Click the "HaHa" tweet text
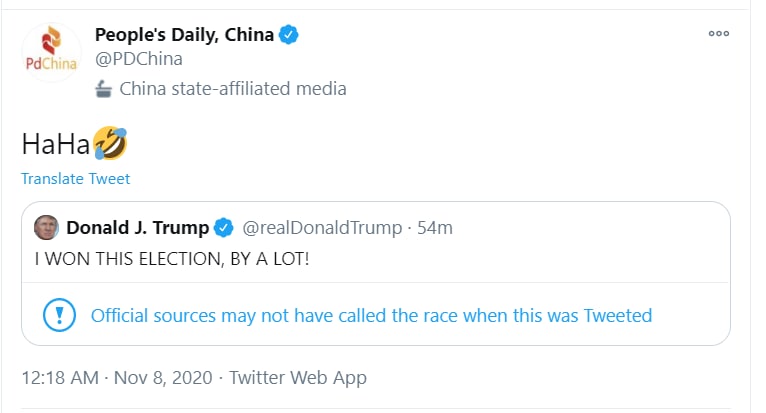This screenshot has height=413, width=766. click(x=56, y=145)
